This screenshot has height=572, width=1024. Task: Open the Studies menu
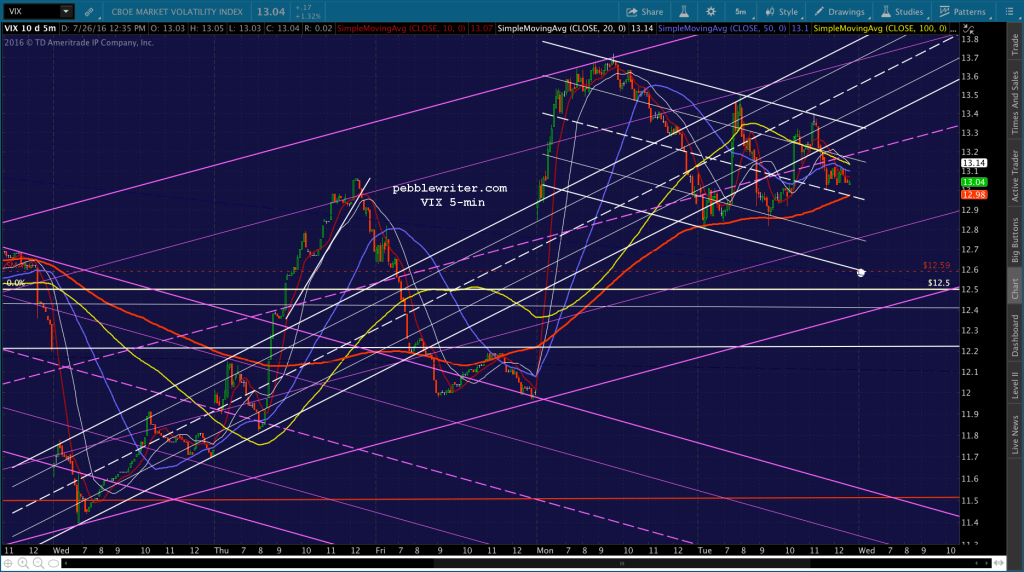pyautogui.click(x=902, y=12)
